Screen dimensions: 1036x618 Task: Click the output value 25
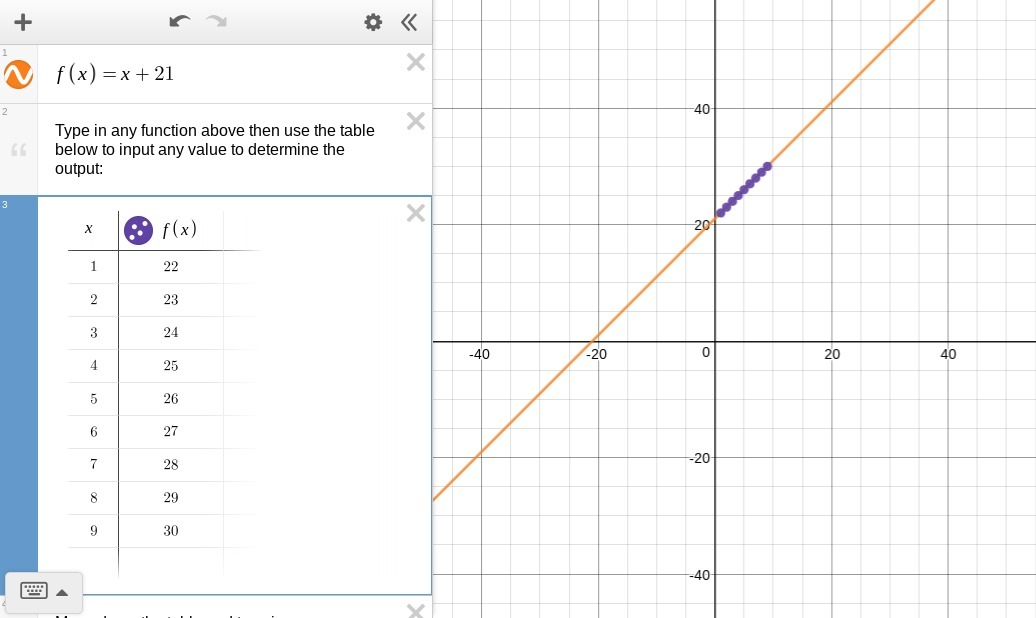click(170, 366)
